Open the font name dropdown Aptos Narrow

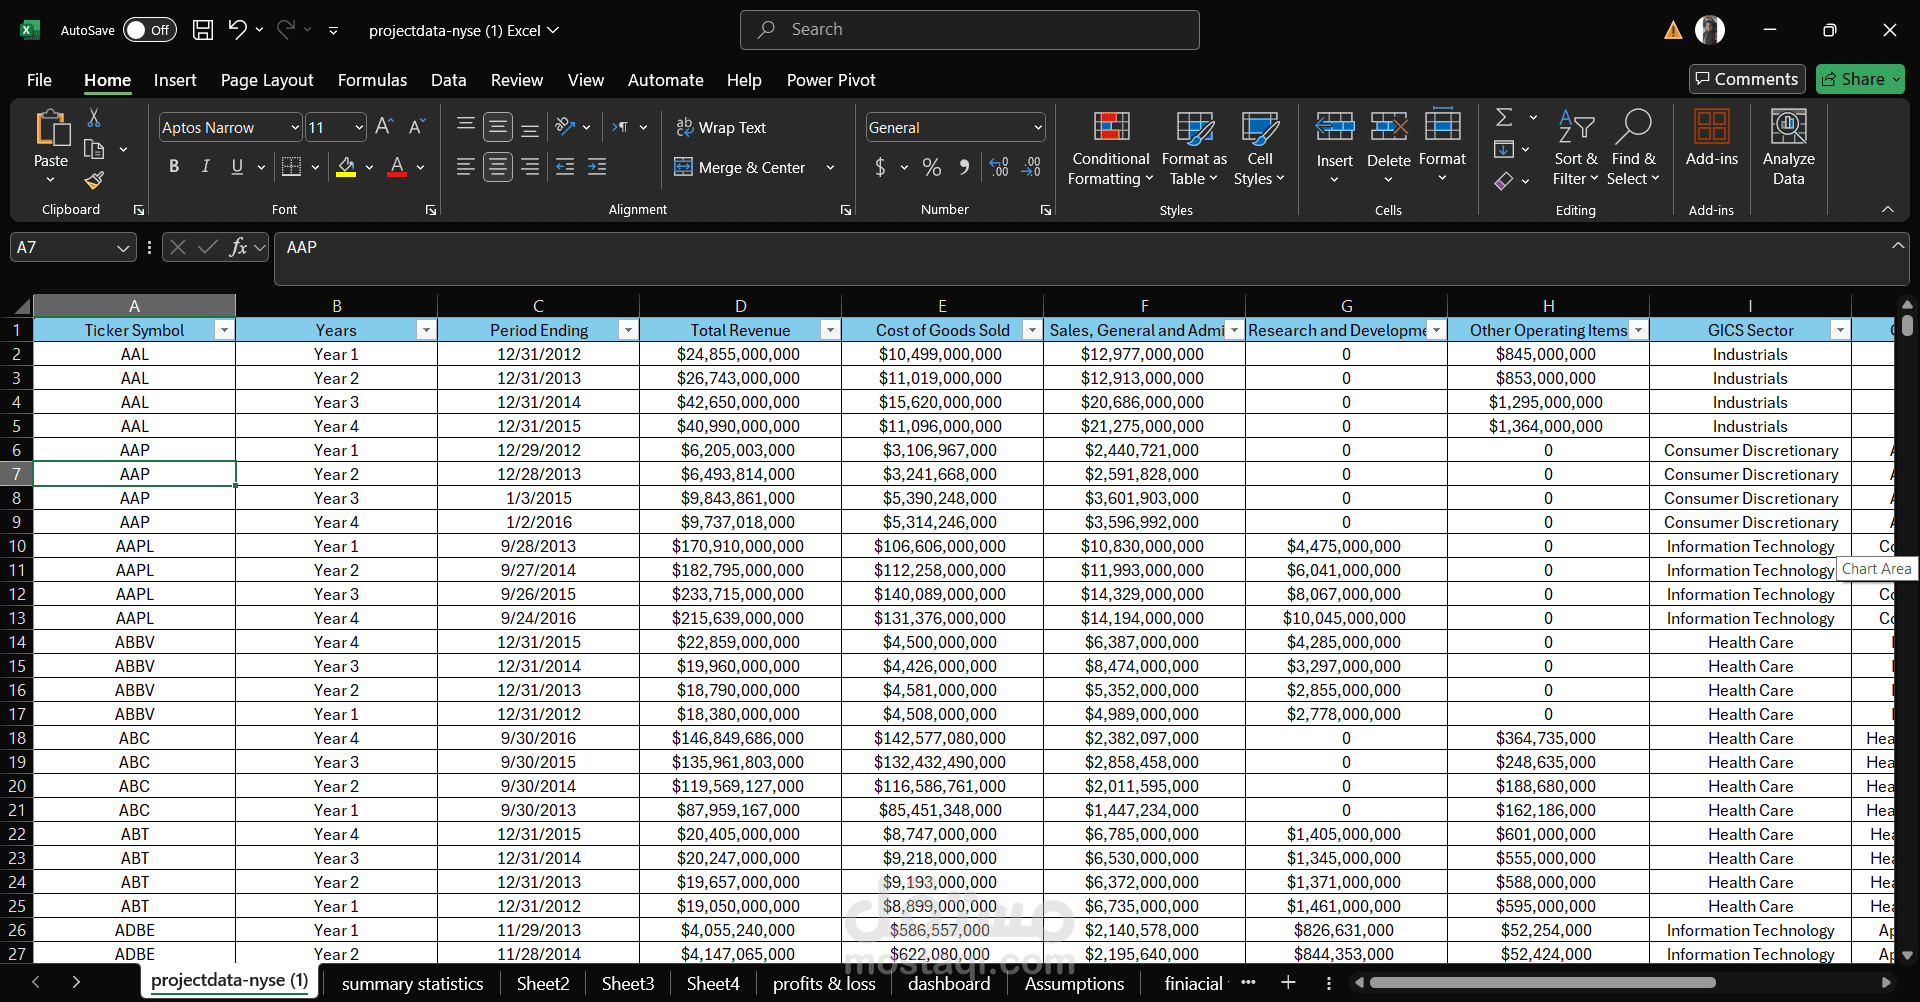295,128
